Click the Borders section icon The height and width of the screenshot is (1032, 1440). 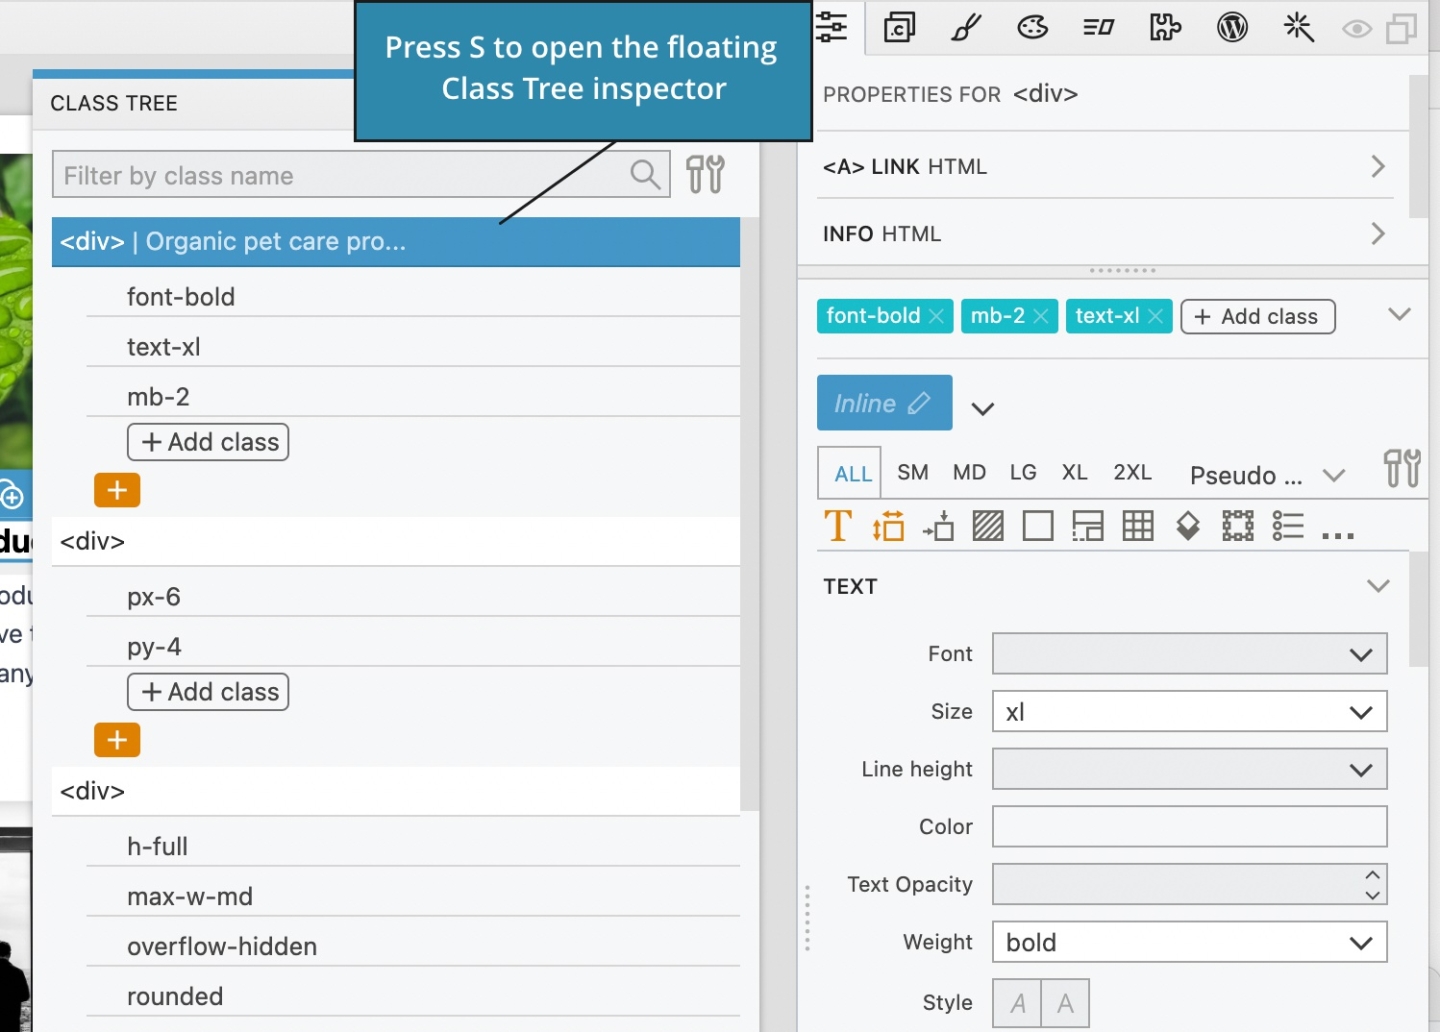(x=1038, y=525)
